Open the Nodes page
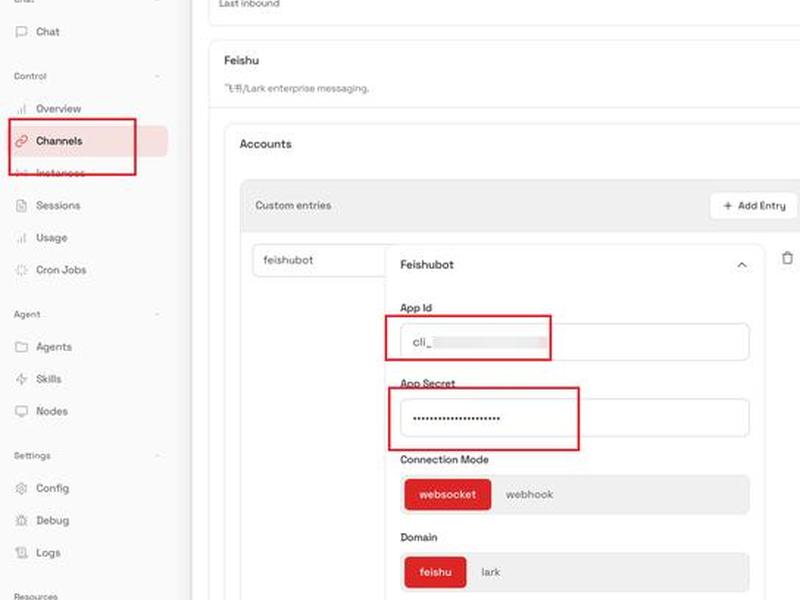 (52, 411)
